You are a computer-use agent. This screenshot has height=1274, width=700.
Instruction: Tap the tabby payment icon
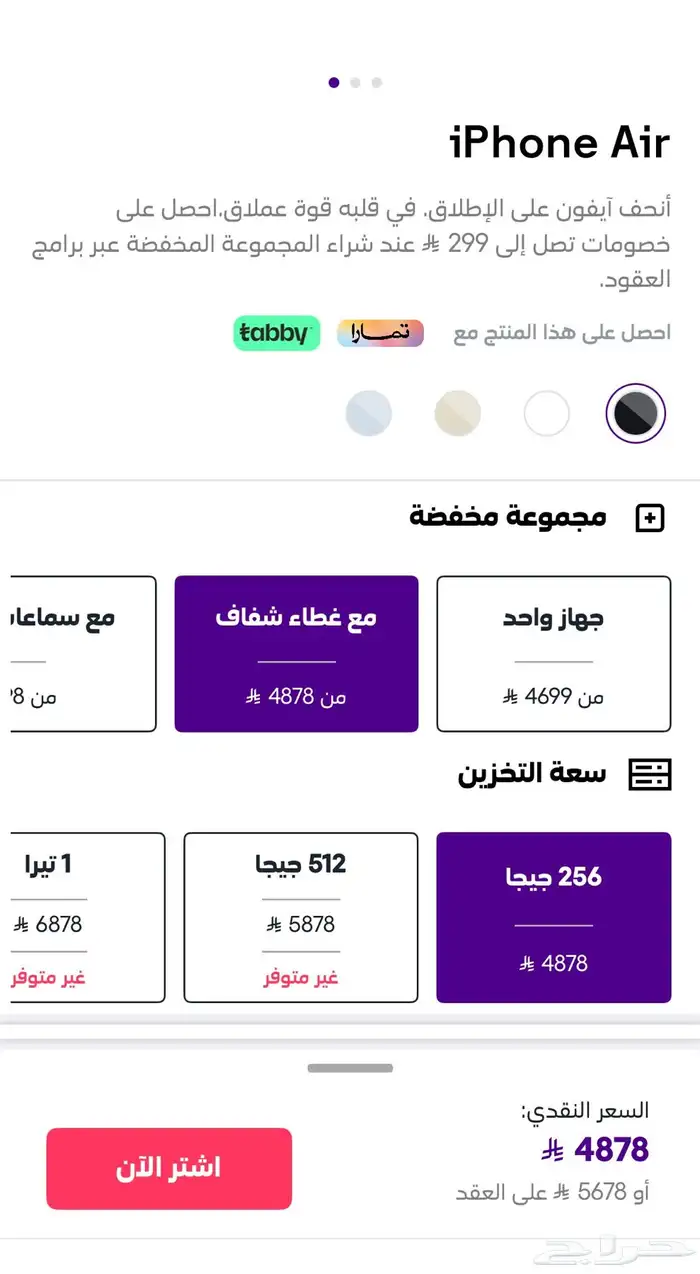click(277, 333)
